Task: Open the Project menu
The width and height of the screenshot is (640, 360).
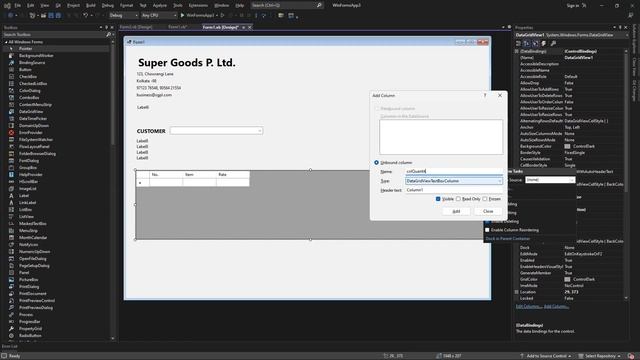Action: point(73,5)
